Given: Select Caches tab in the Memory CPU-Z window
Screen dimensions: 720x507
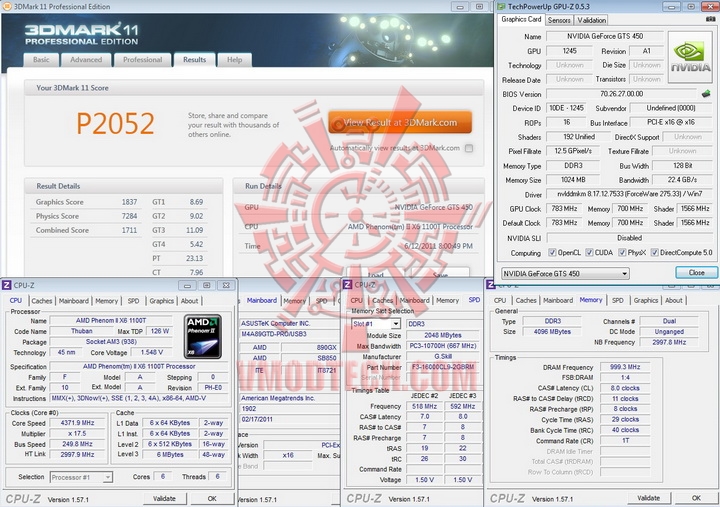Looking at the screenshot, I should pos(526,300).
